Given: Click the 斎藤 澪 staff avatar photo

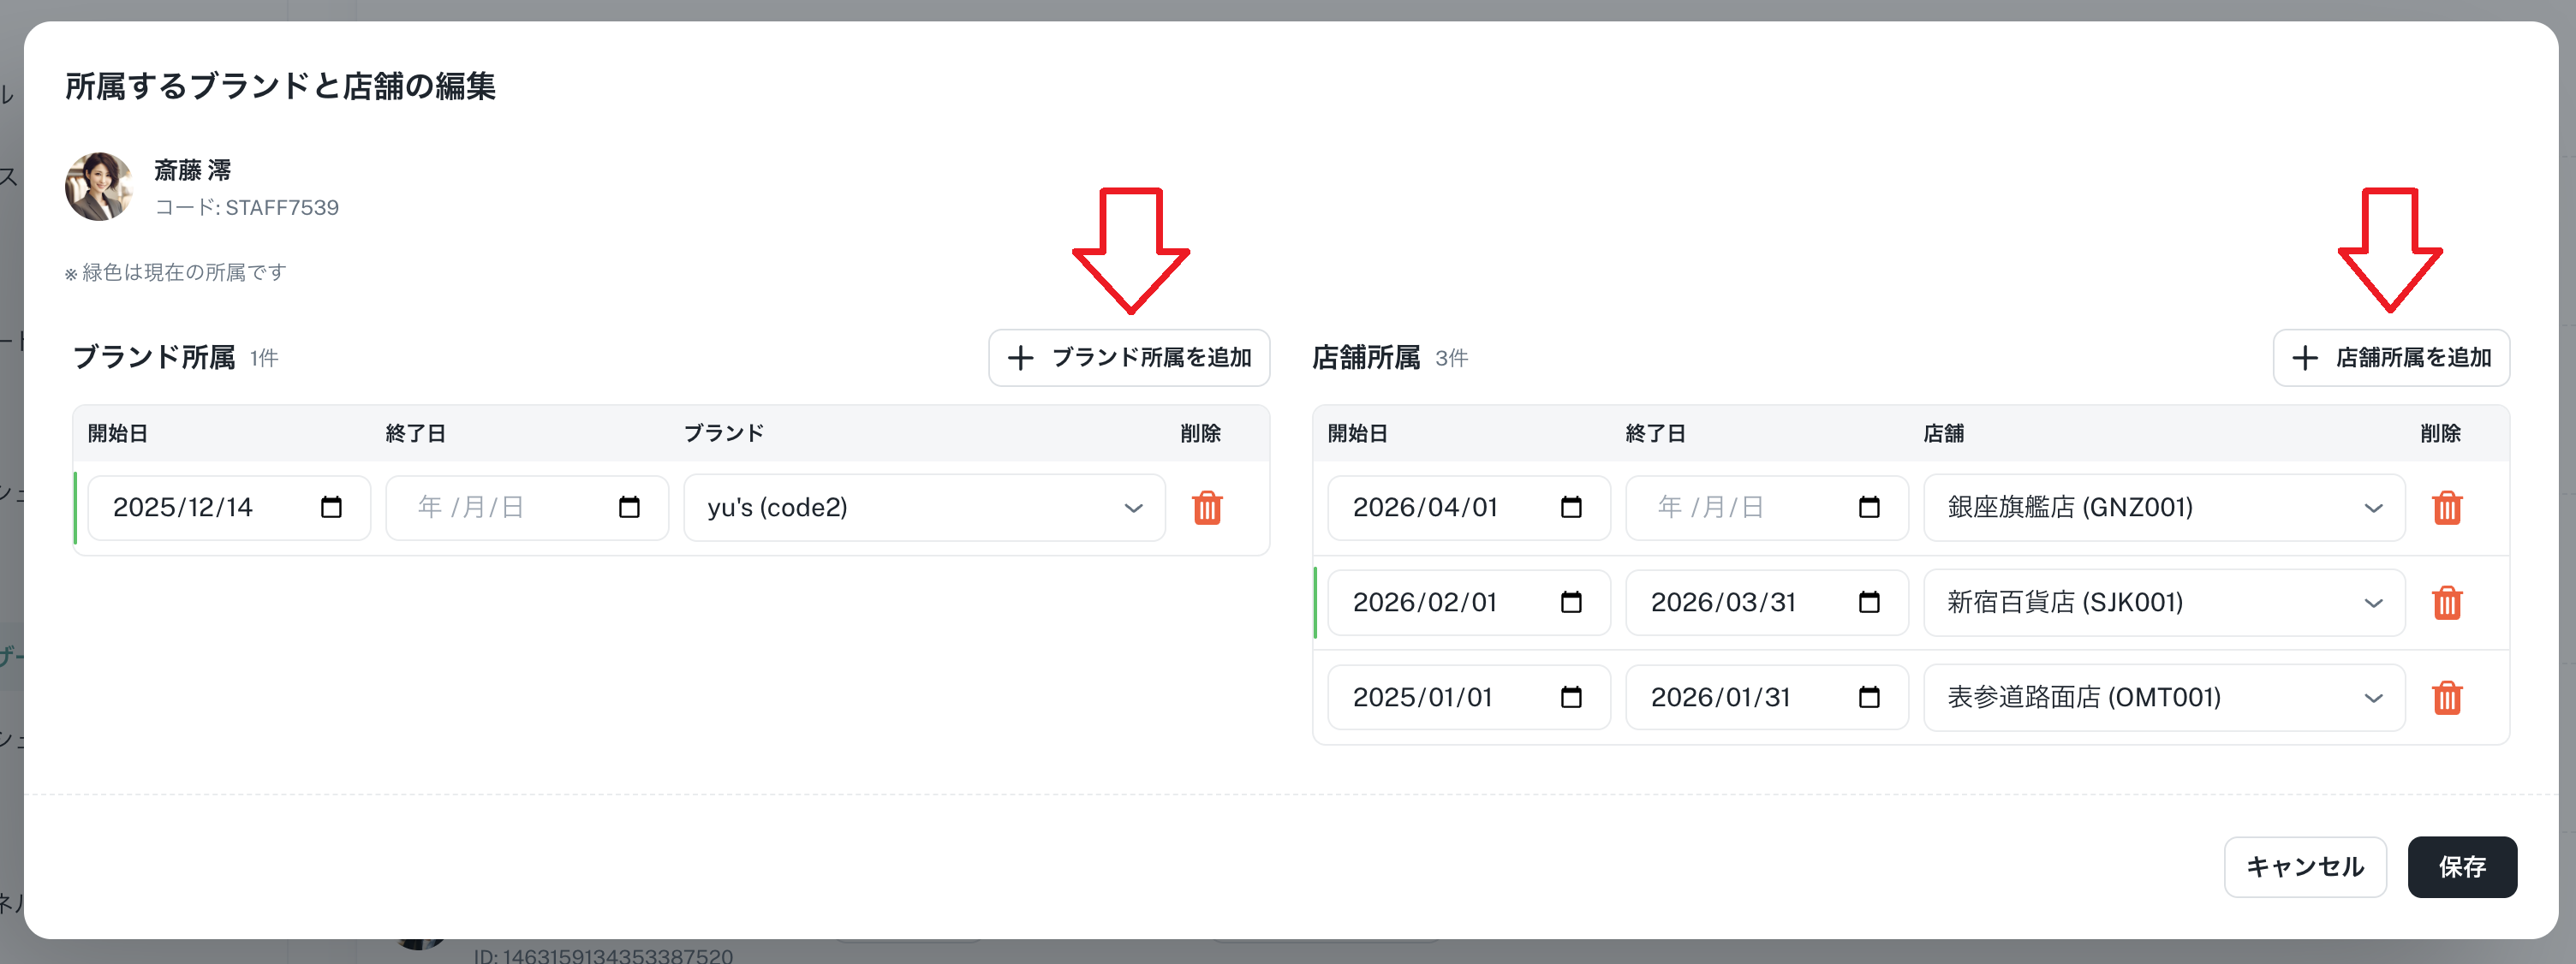Looking at the screenshot, I should (x=99, y=187).
